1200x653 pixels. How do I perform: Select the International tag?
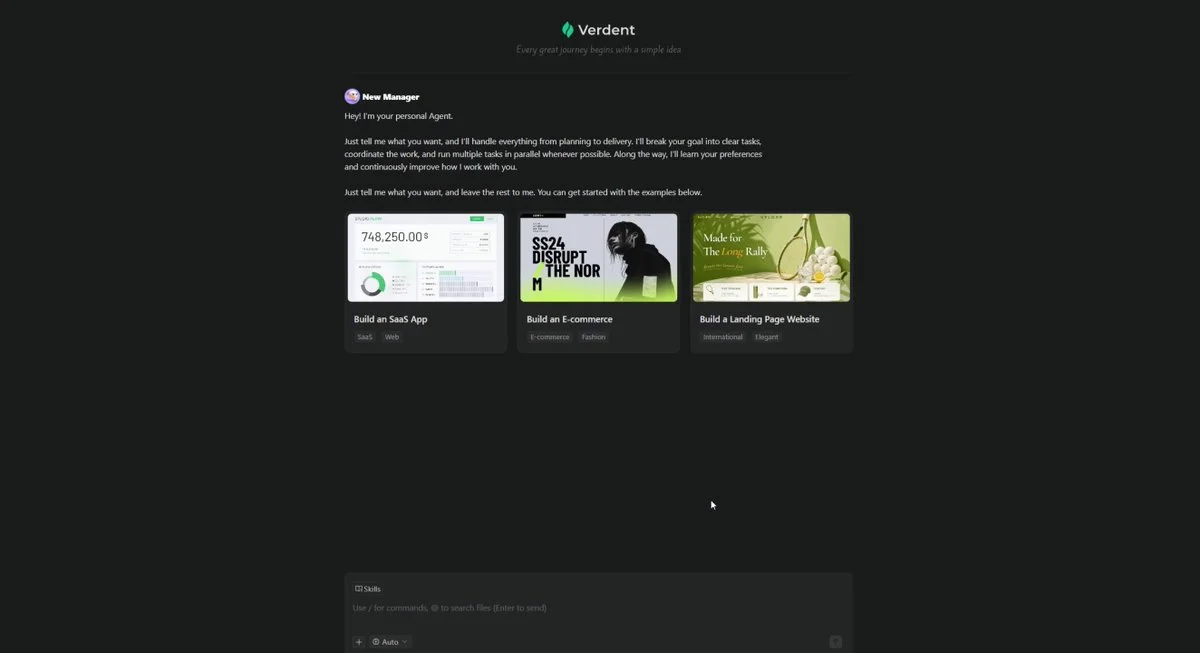coord(723,337)
